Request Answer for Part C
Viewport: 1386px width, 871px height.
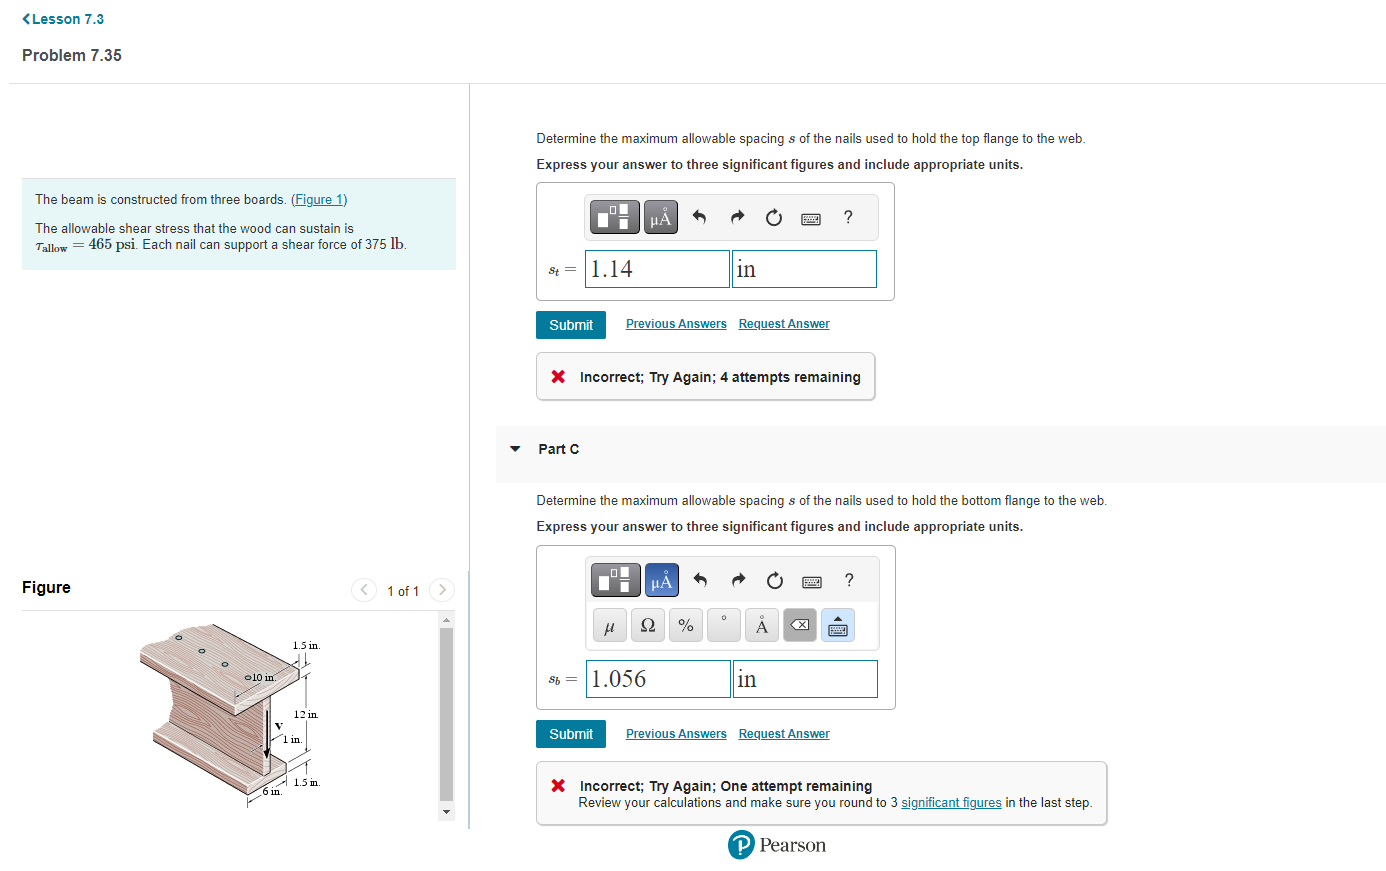coord(784,734)
